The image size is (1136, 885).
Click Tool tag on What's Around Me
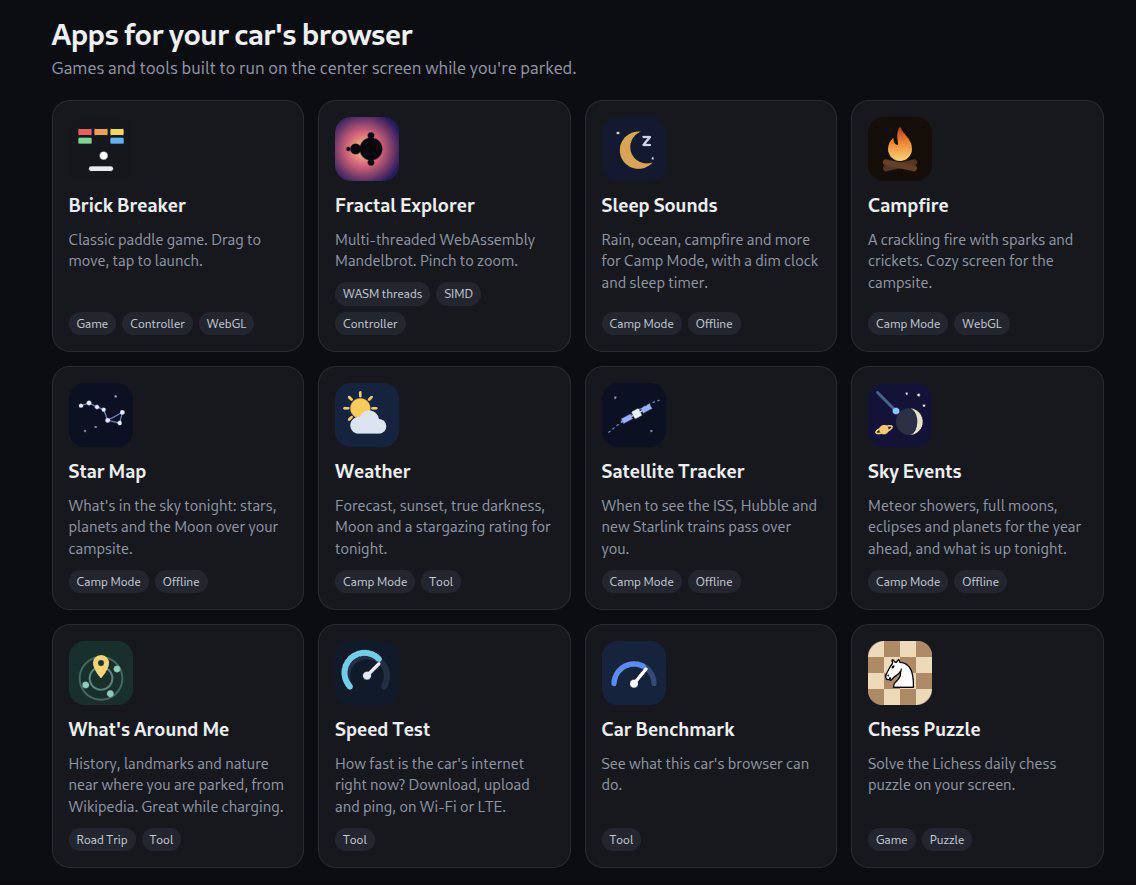[161, 839]
